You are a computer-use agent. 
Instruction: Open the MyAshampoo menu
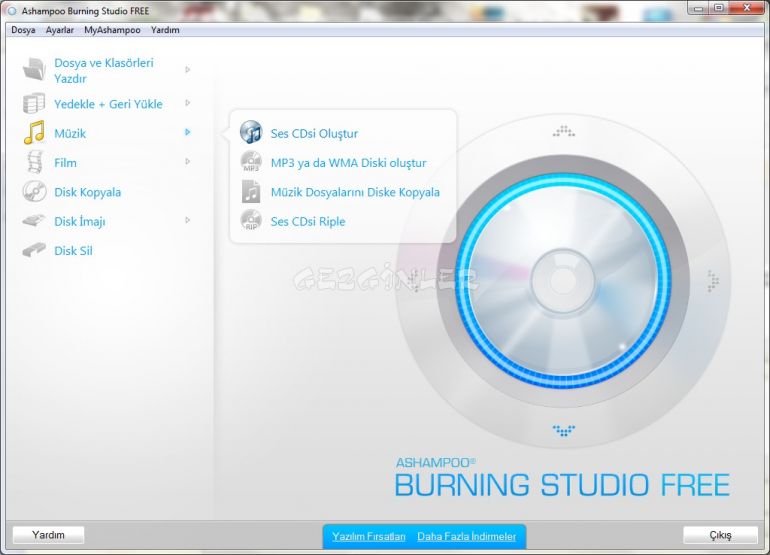click(x=112, y=30)
